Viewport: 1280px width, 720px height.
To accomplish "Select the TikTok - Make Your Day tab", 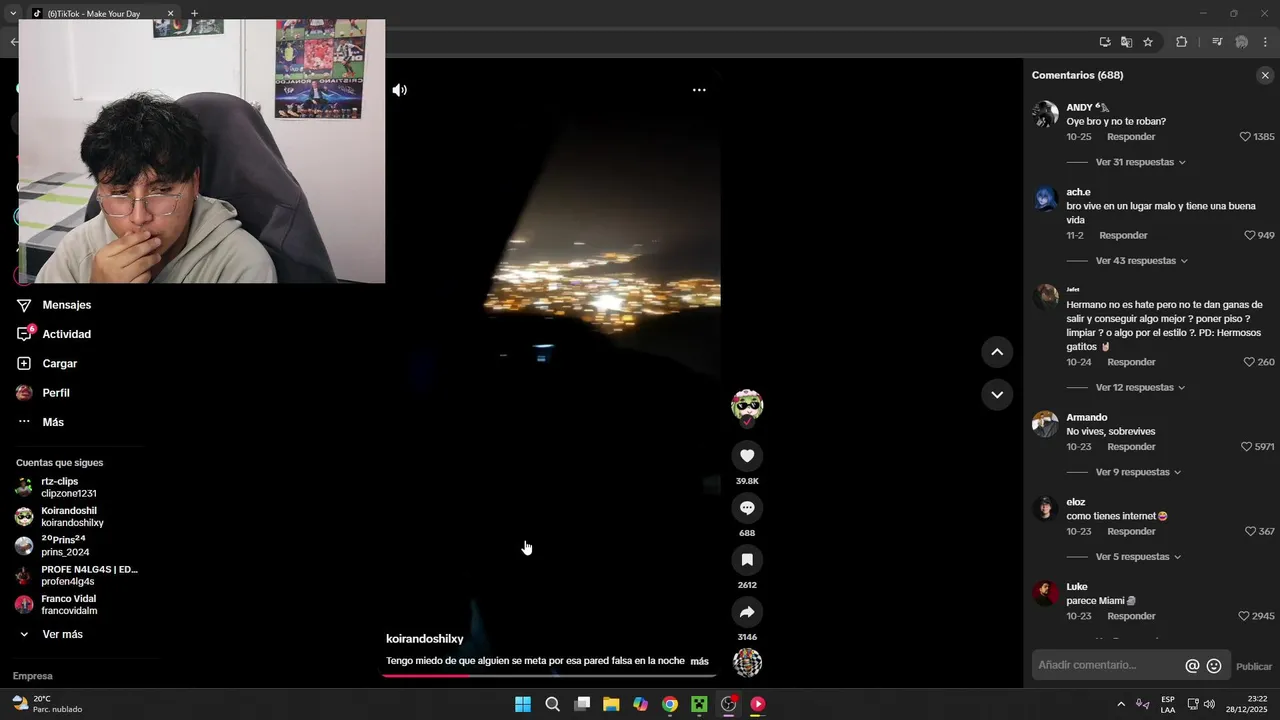I will click(x=102, y=13).
